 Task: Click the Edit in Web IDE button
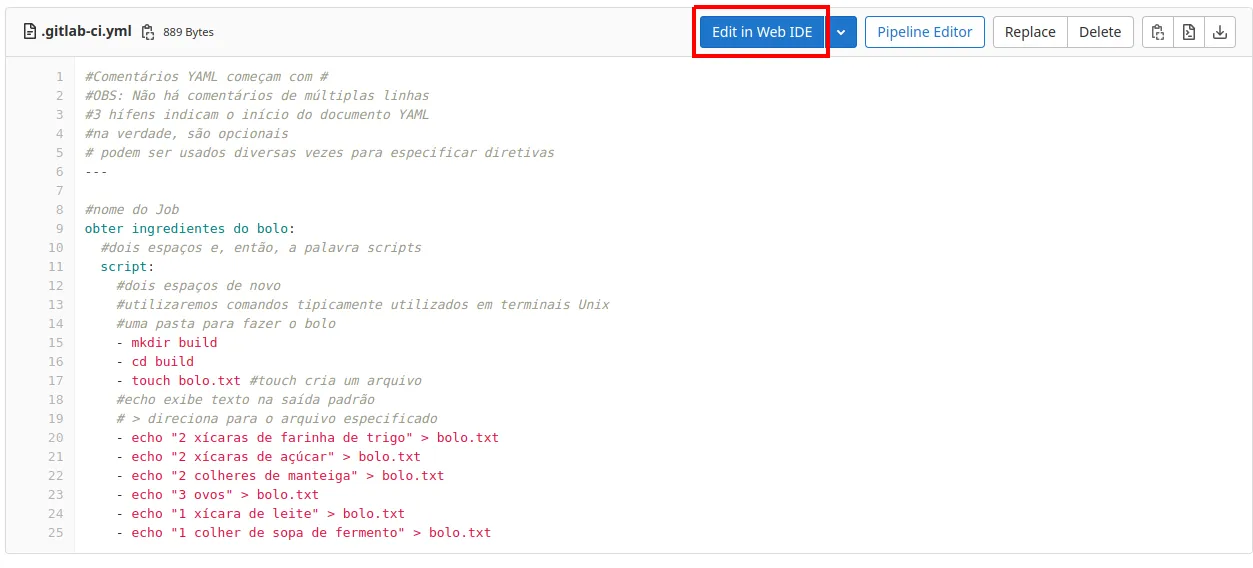tap(762, 32)
